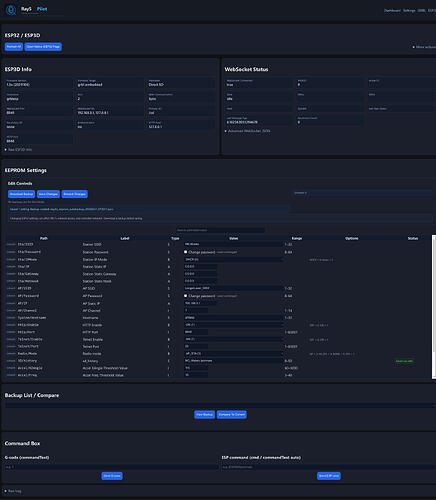Screen dimensions: 436x500
Task: Click the Open Native ESP3D Page button
Action: point(43,47)
